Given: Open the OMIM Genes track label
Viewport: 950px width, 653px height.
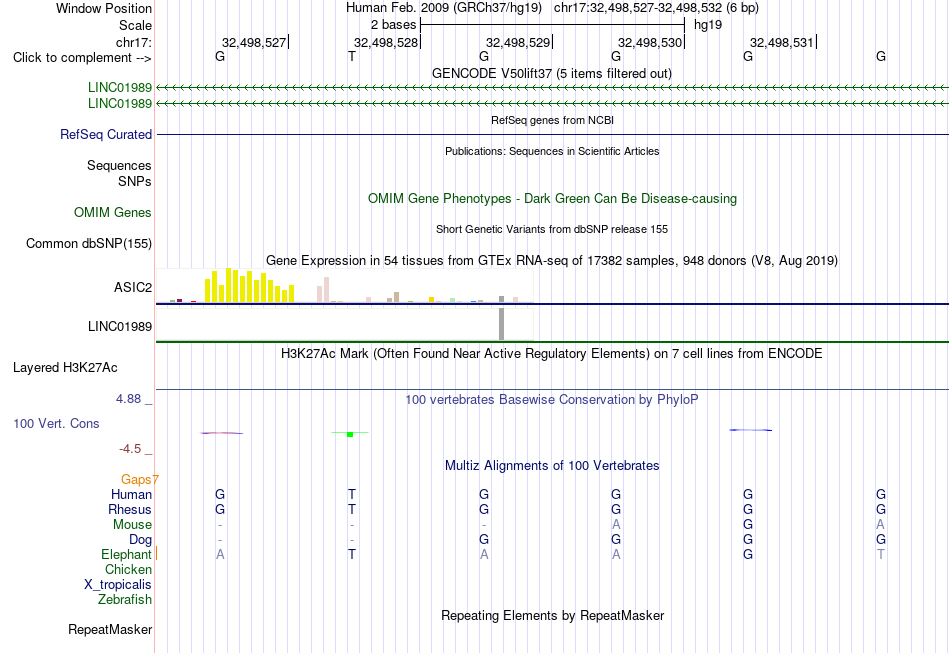Looking at the screenshot, I should tap(113, 213).
